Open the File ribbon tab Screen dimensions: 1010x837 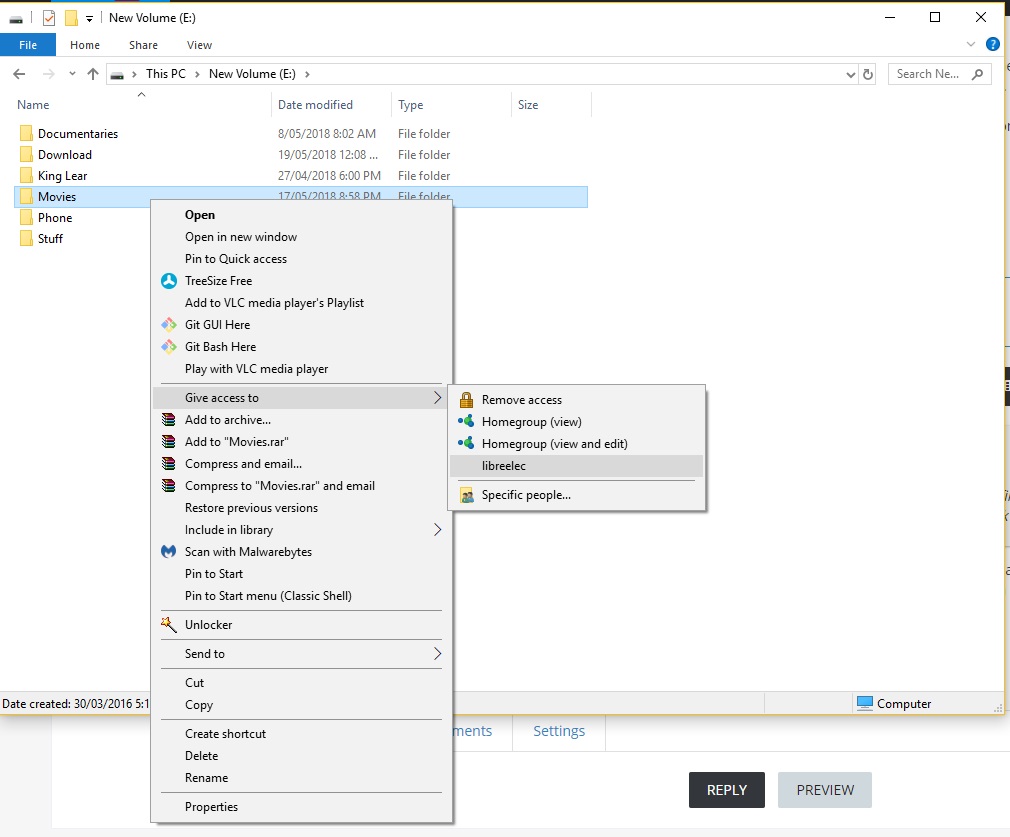pyautogui.click(x=28, y=45)
